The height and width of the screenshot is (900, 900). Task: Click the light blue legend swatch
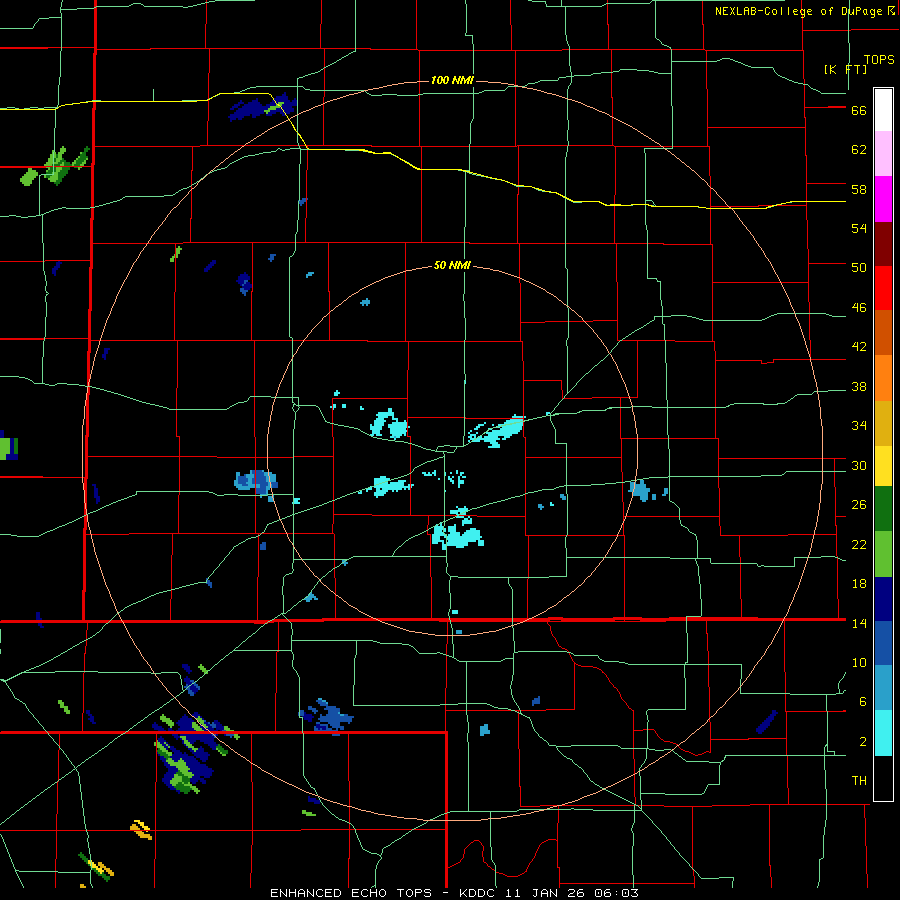coord(883,688)
